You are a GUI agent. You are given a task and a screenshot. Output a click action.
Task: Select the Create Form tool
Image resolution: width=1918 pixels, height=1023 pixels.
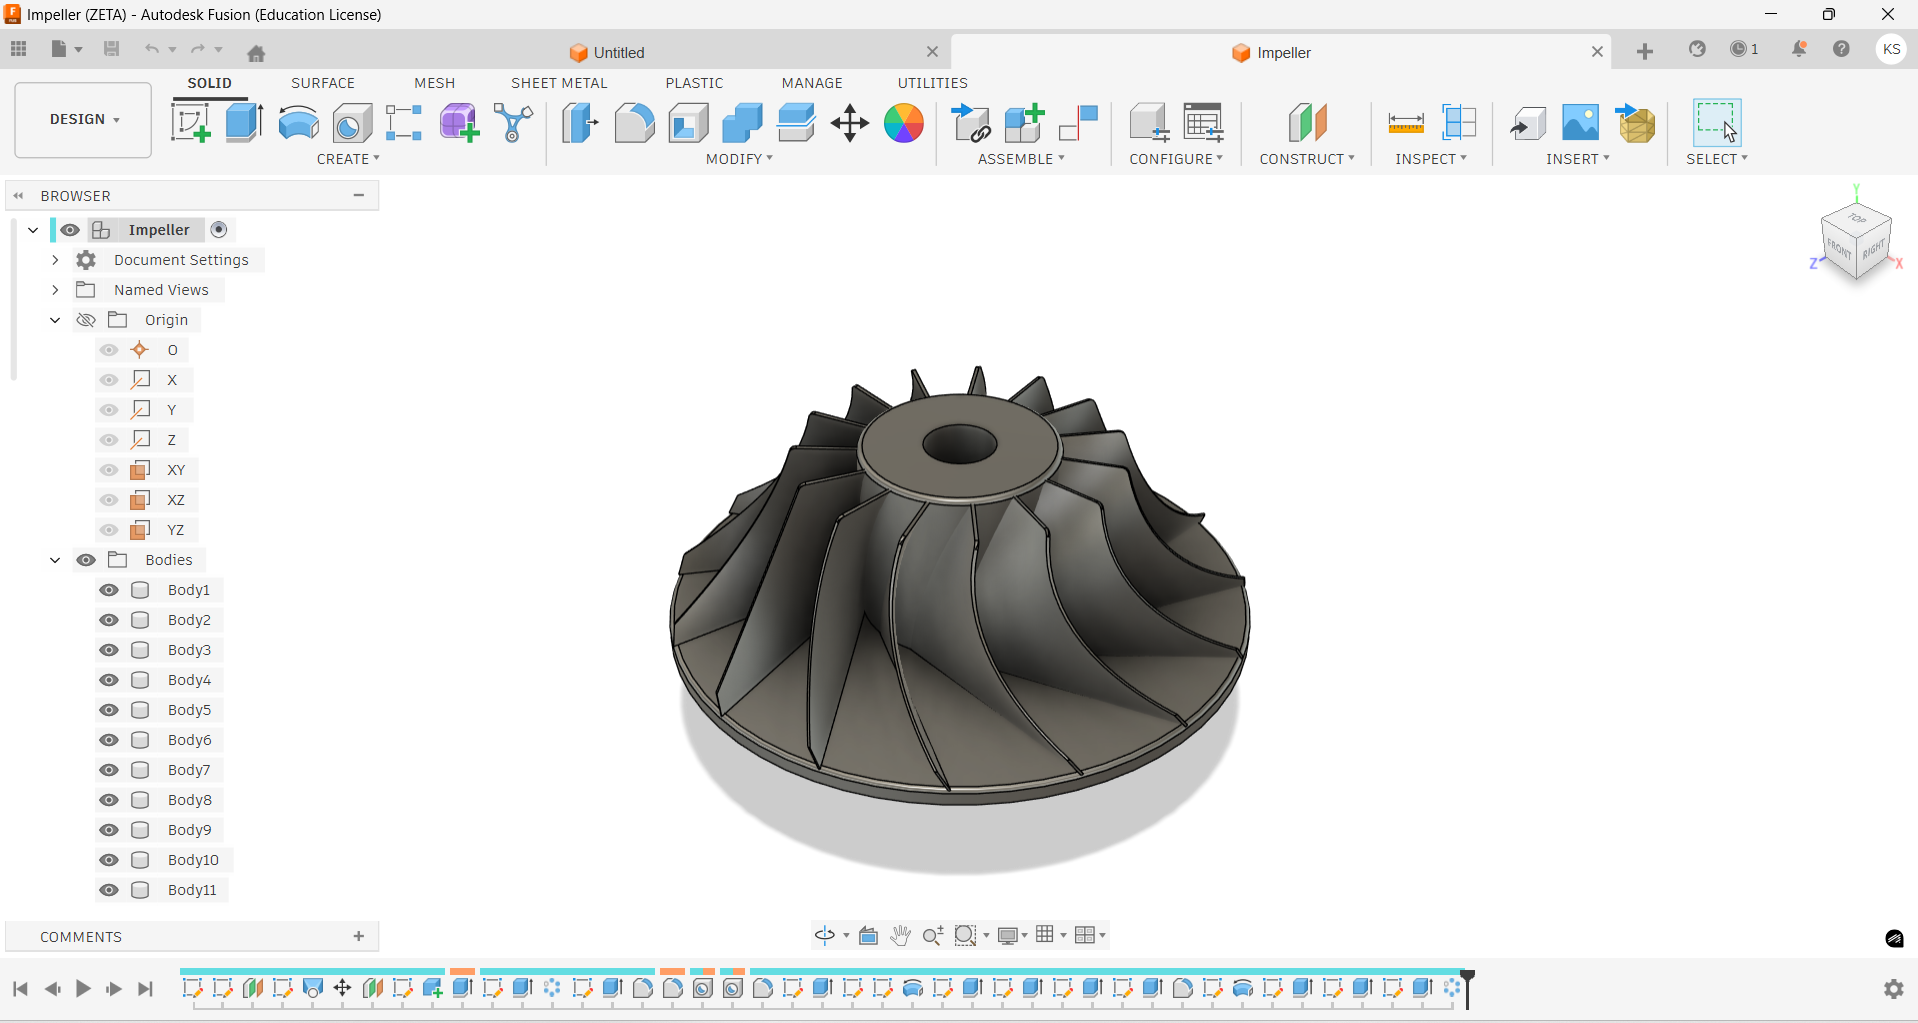click(459, 123)
